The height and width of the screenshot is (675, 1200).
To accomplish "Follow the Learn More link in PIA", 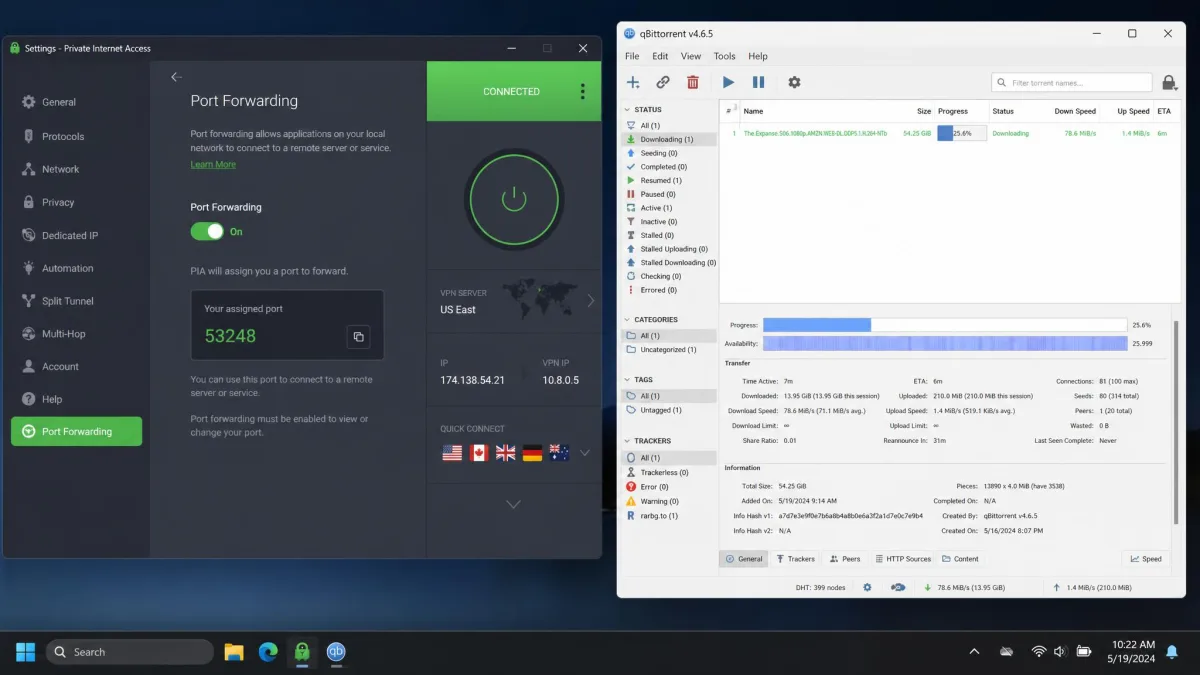I will pyautogui.click(x=213, y=164).
